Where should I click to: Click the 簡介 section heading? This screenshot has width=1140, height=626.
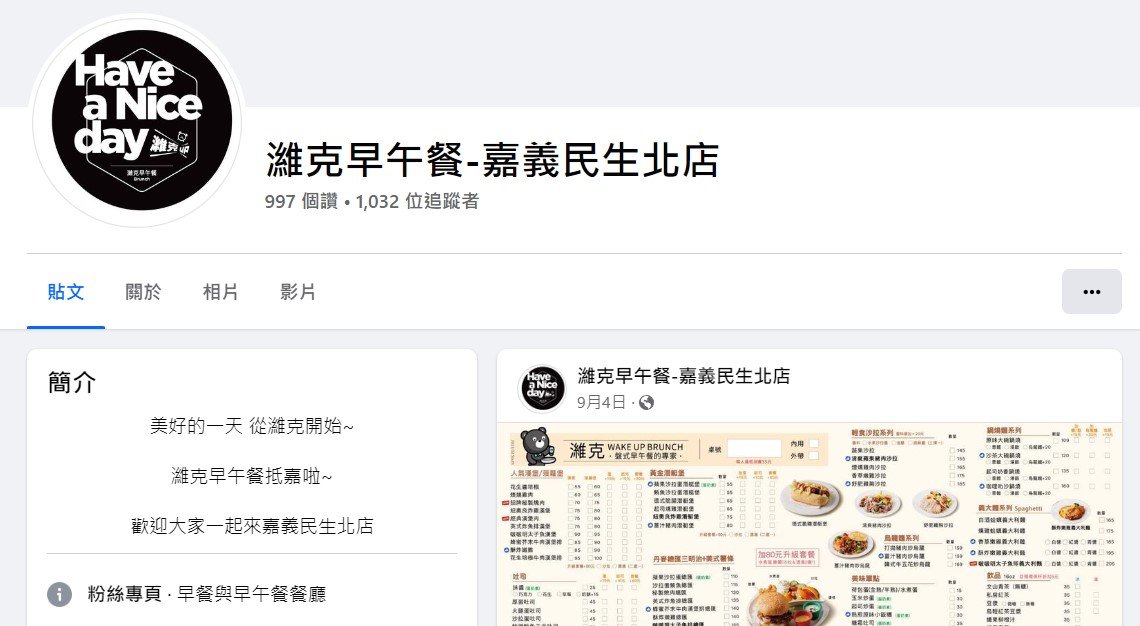(x=72, y=382)
